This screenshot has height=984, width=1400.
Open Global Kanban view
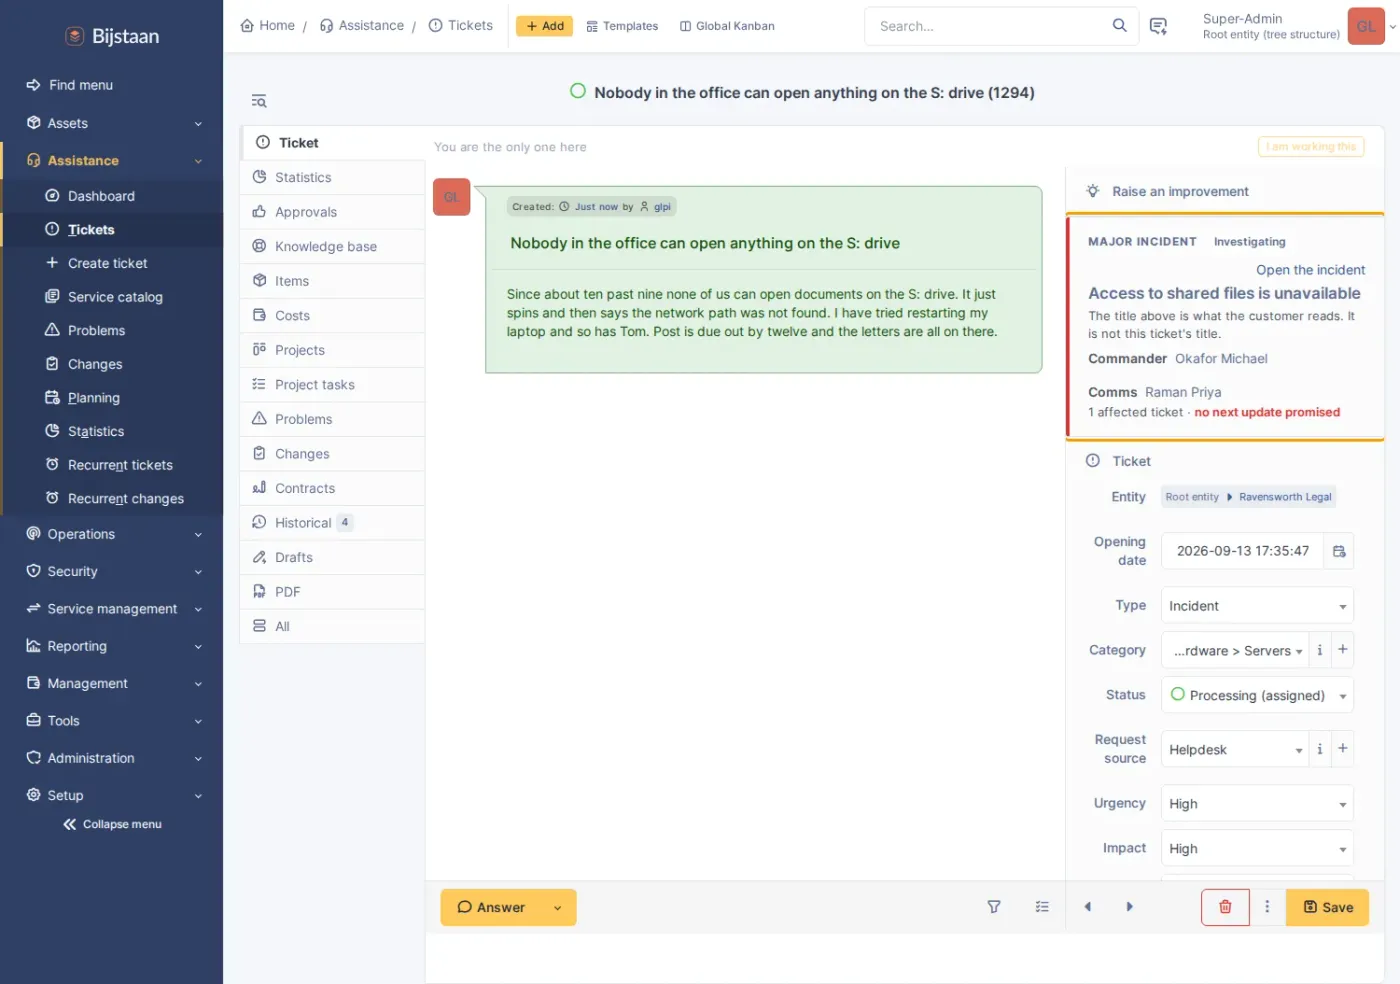(x=727, y=26)
